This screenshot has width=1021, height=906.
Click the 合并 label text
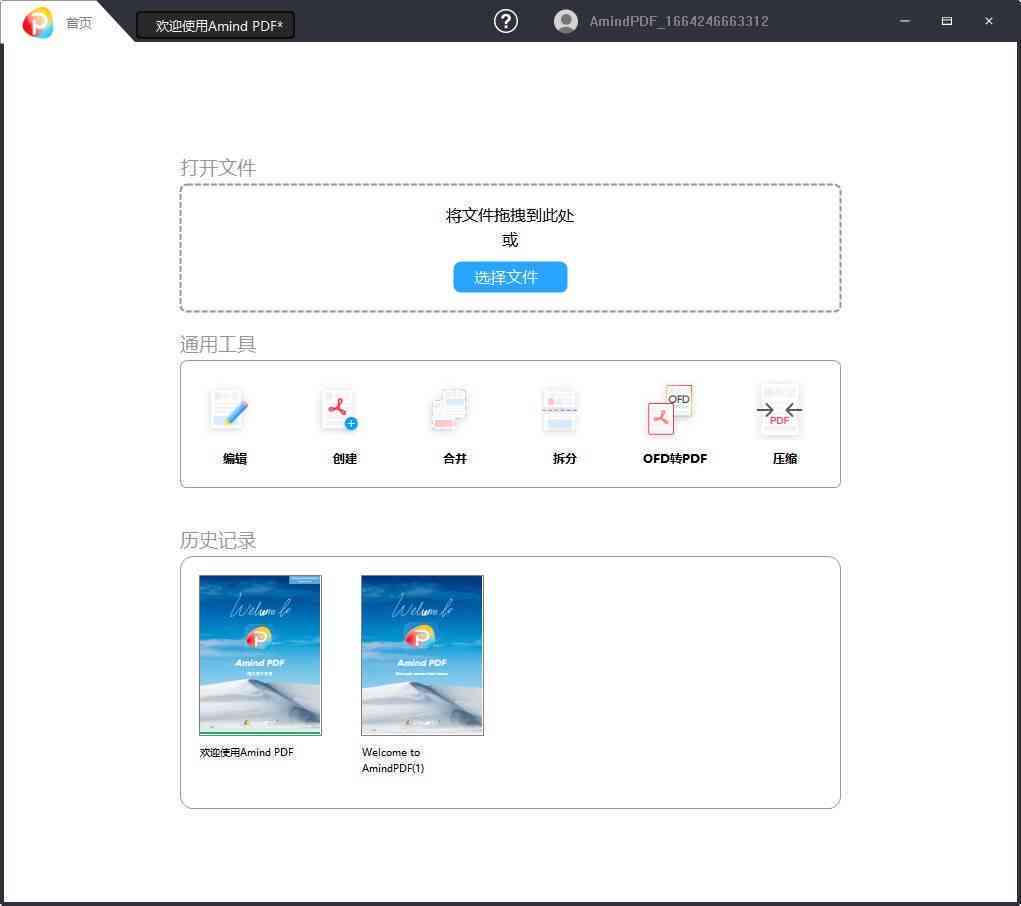pos(455,459)
